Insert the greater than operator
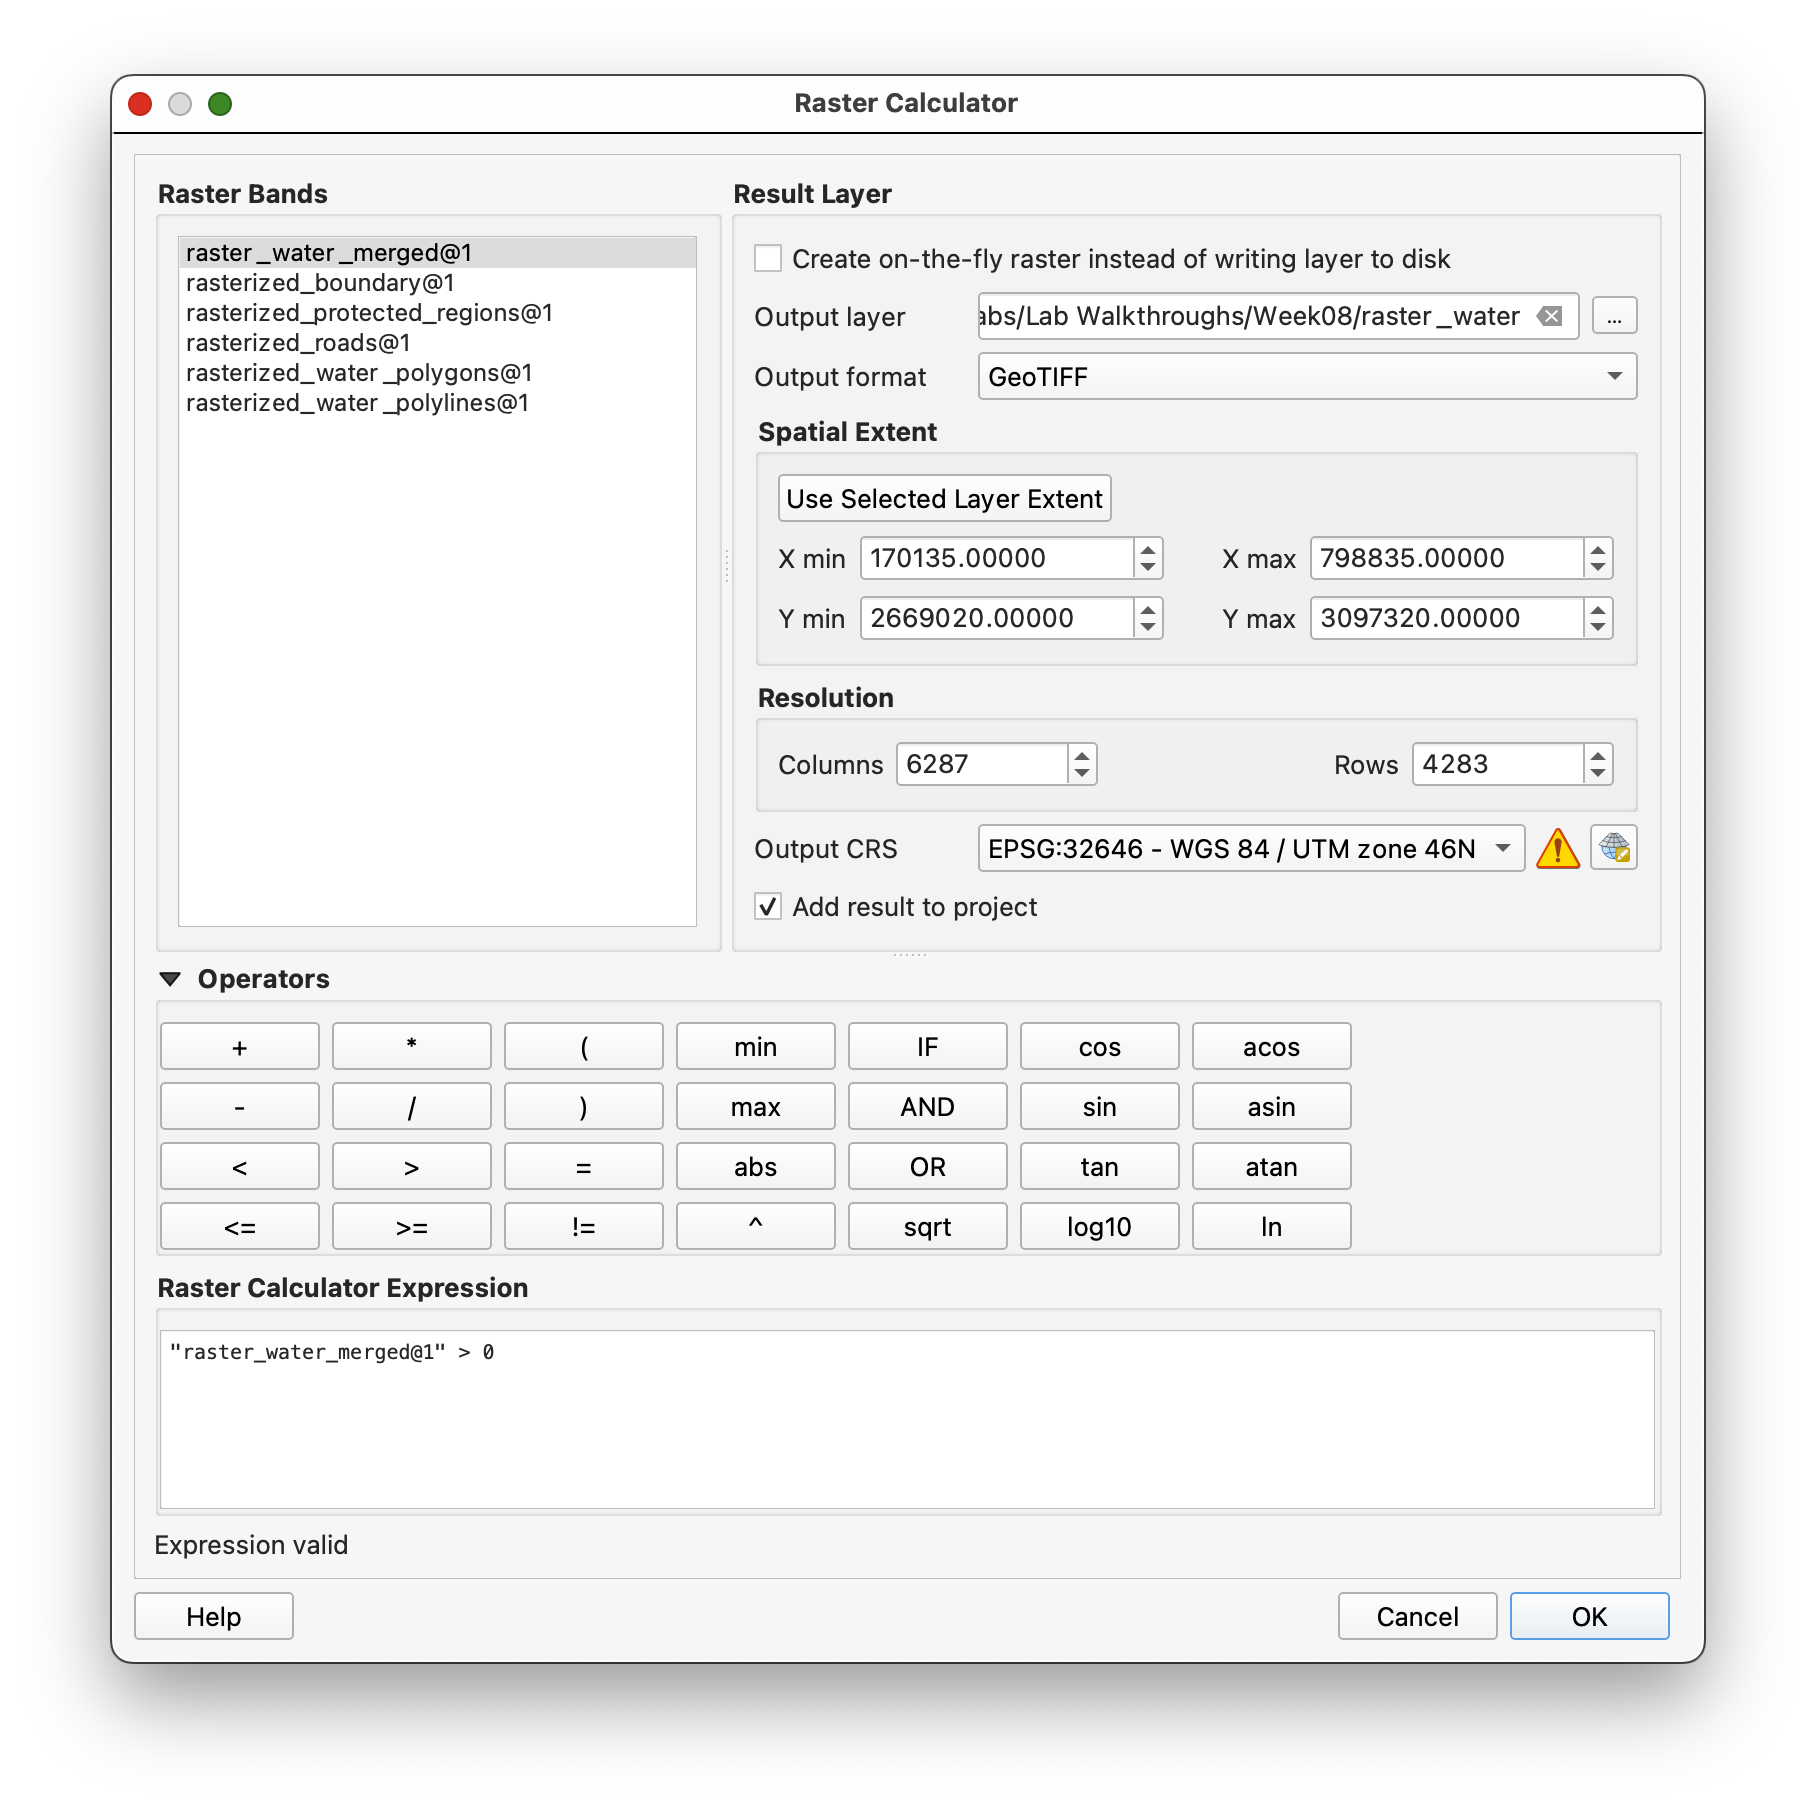 [x=412, y=1167]
